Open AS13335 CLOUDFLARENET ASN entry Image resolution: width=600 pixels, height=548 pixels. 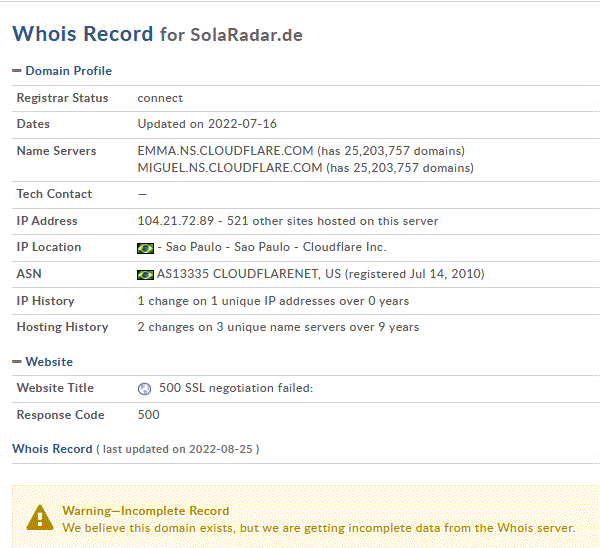pos(321,274)
